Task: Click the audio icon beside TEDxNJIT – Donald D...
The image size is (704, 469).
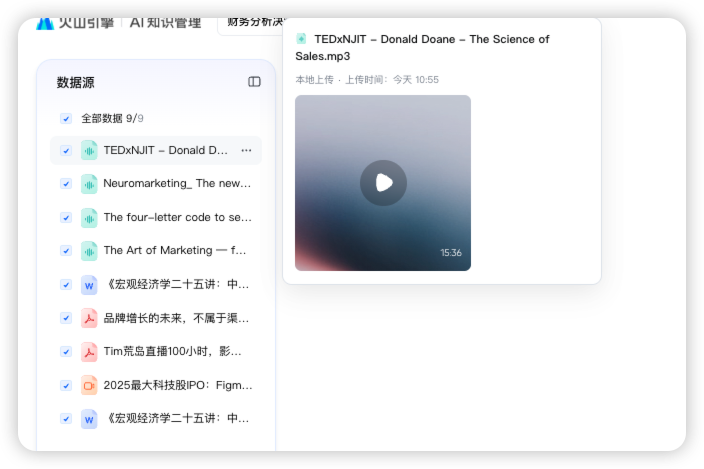Action: [x=89, y=150]
